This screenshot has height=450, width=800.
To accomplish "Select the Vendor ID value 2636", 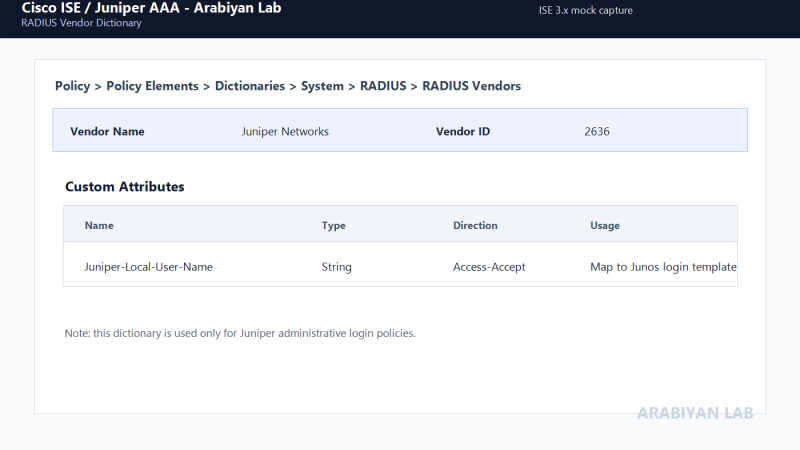I will click(596, 132).
